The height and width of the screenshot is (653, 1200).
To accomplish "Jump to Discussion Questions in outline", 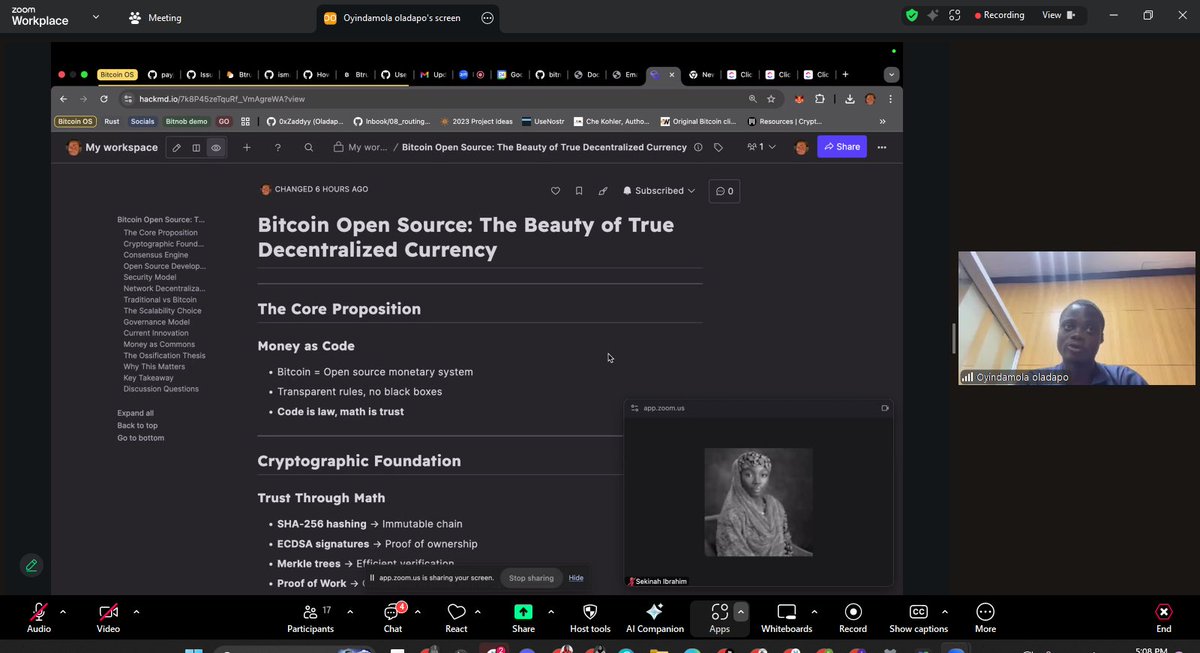I will (x=161, y=389).
